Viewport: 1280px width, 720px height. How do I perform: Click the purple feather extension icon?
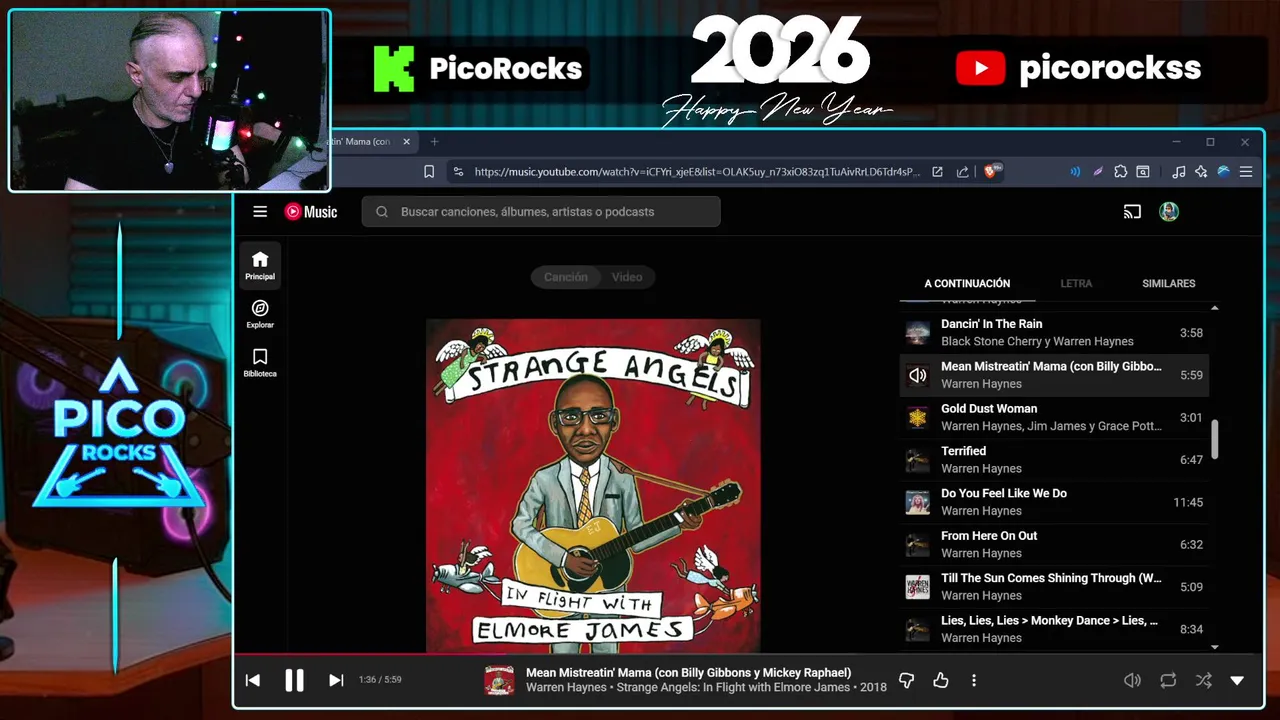1098,172
